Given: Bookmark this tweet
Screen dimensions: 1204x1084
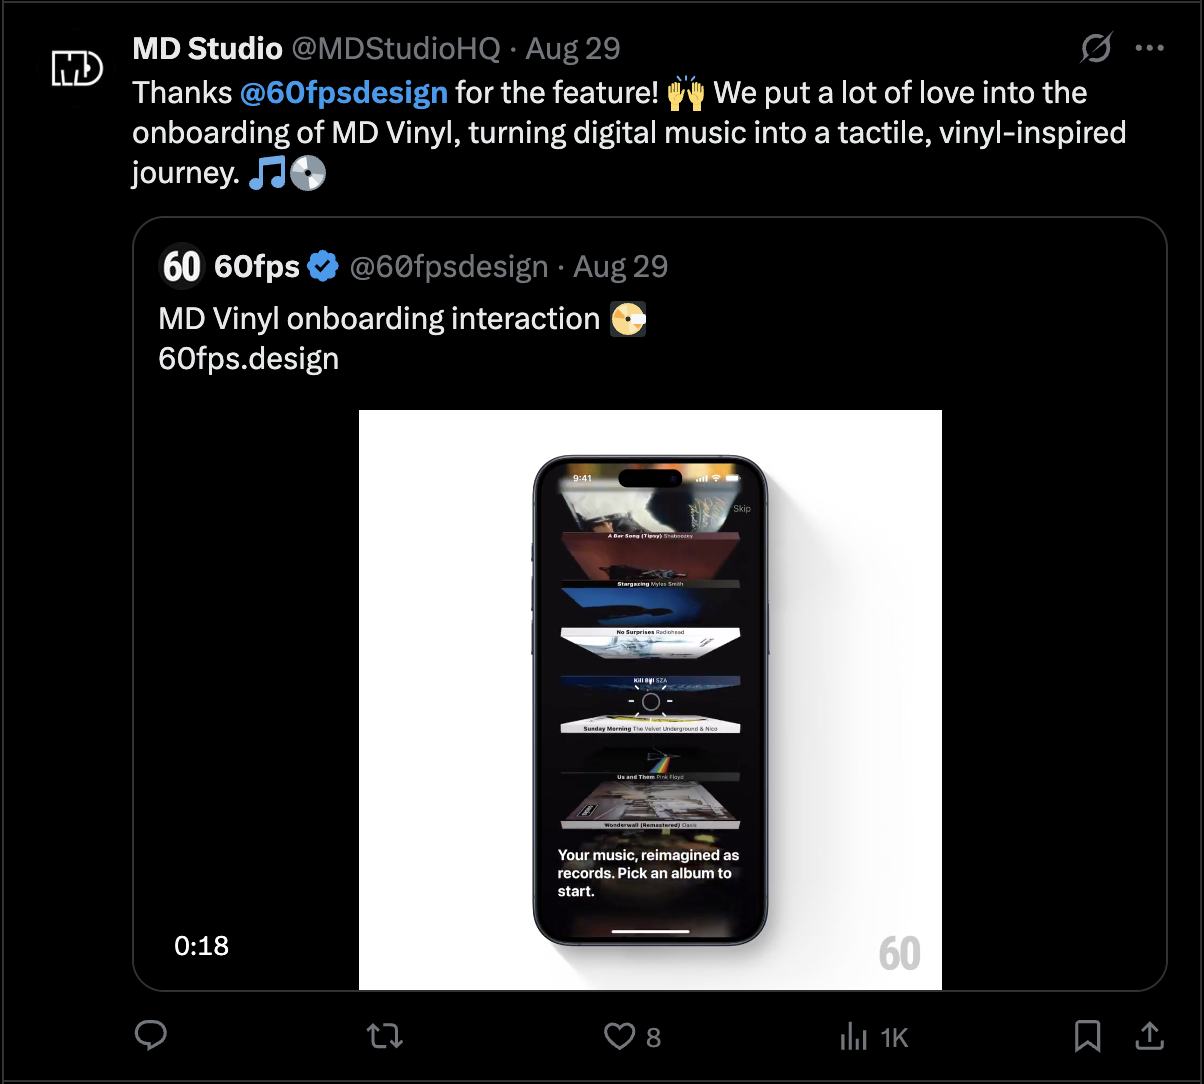Looking at the screenshot, I should tap(1087, 1036).
